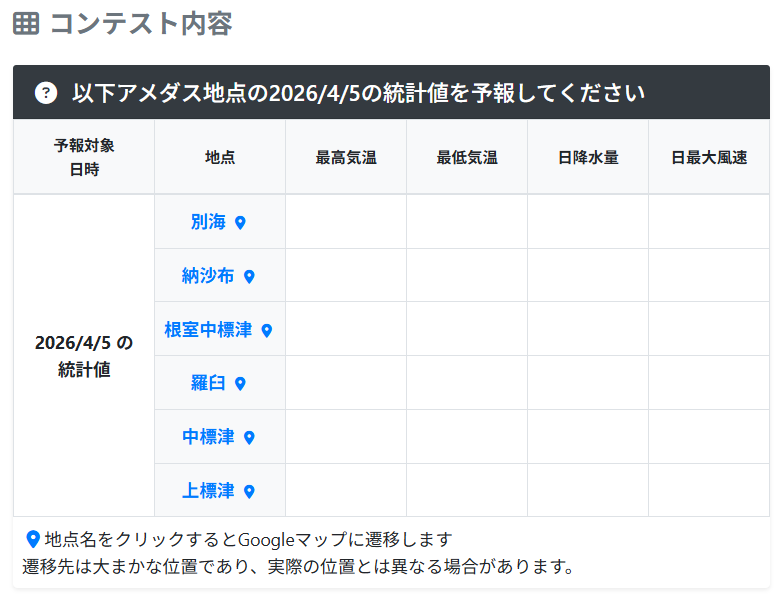Click the map pin next to 納沙布
The image size is (781, 597).
(249, 276)
